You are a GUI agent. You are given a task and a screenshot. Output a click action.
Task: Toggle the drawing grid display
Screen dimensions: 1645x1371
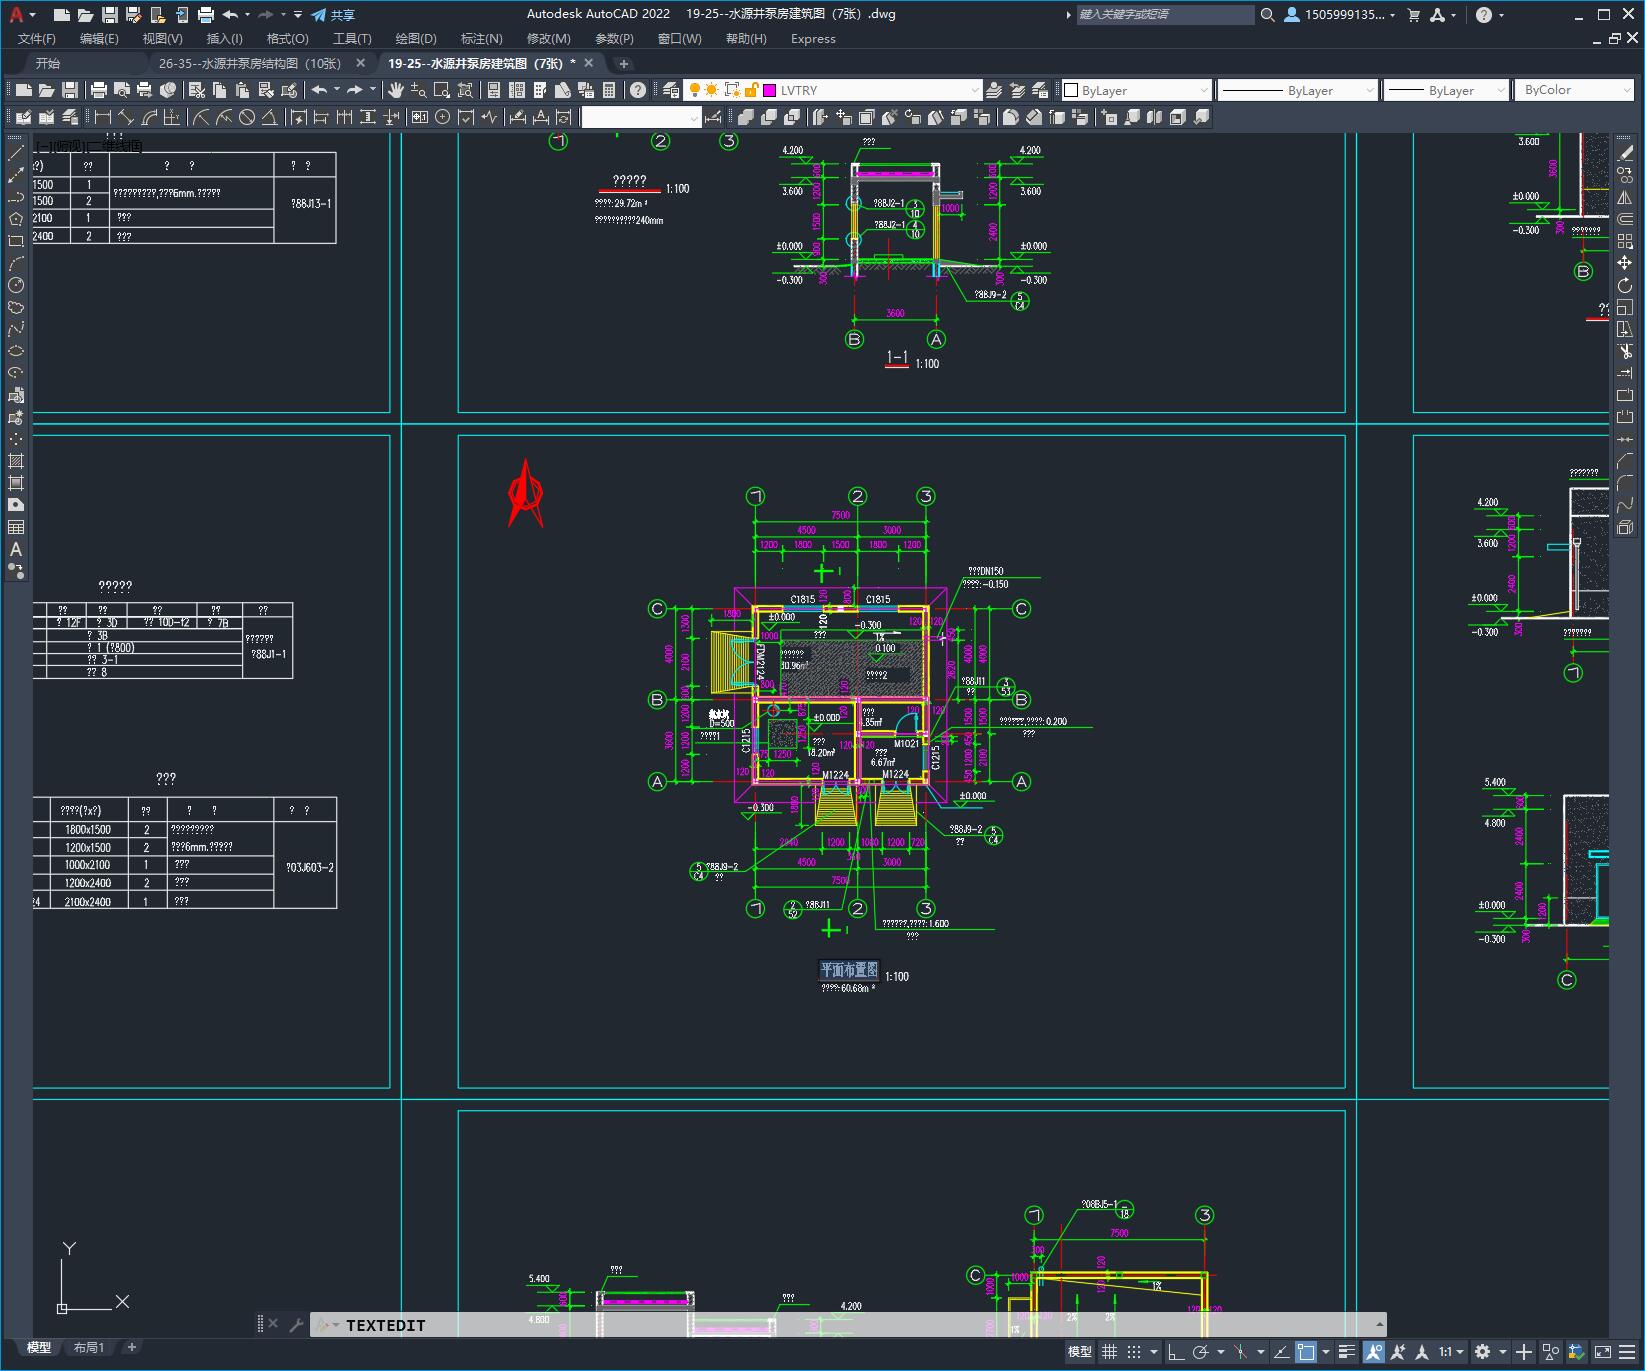(1109, 1352)
